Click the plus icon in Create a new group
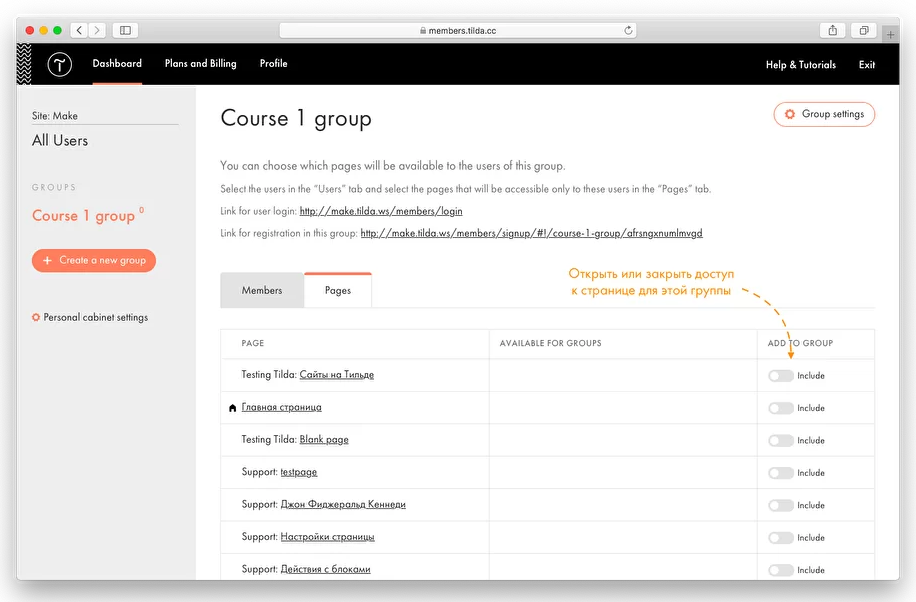 (47, 261)
